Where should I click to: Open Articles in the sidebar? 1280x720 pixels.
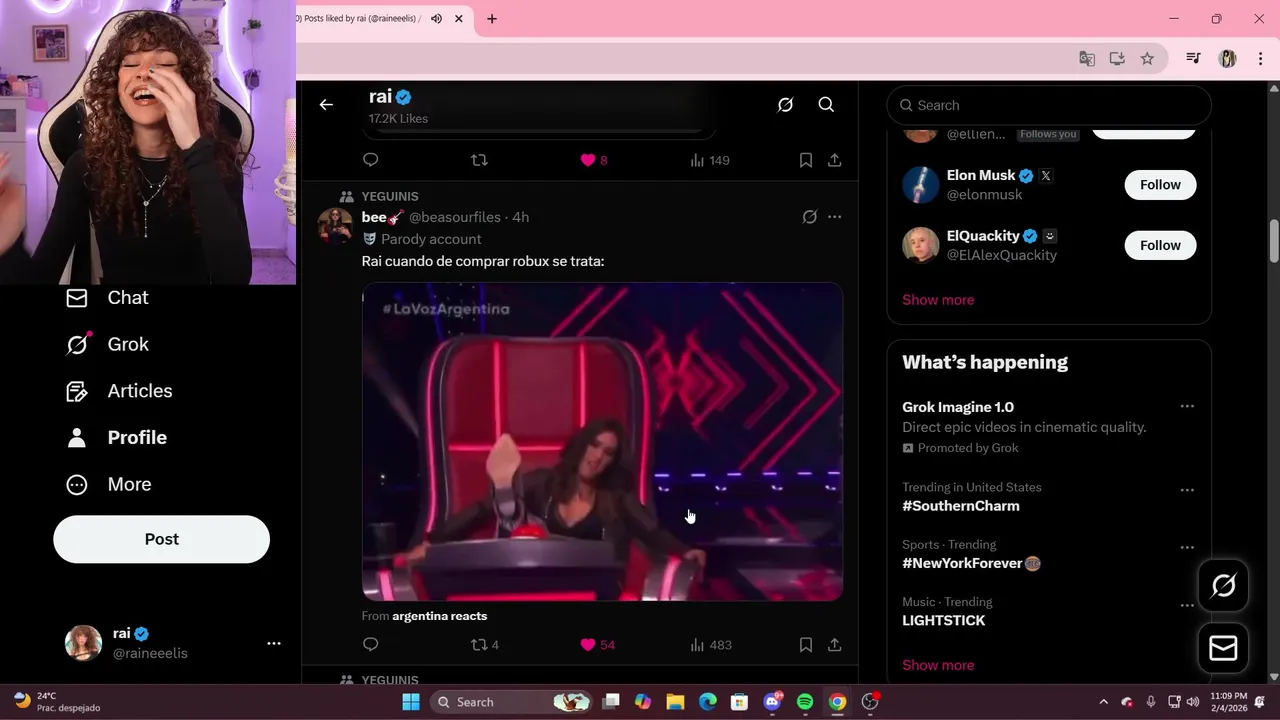point(119,391)
